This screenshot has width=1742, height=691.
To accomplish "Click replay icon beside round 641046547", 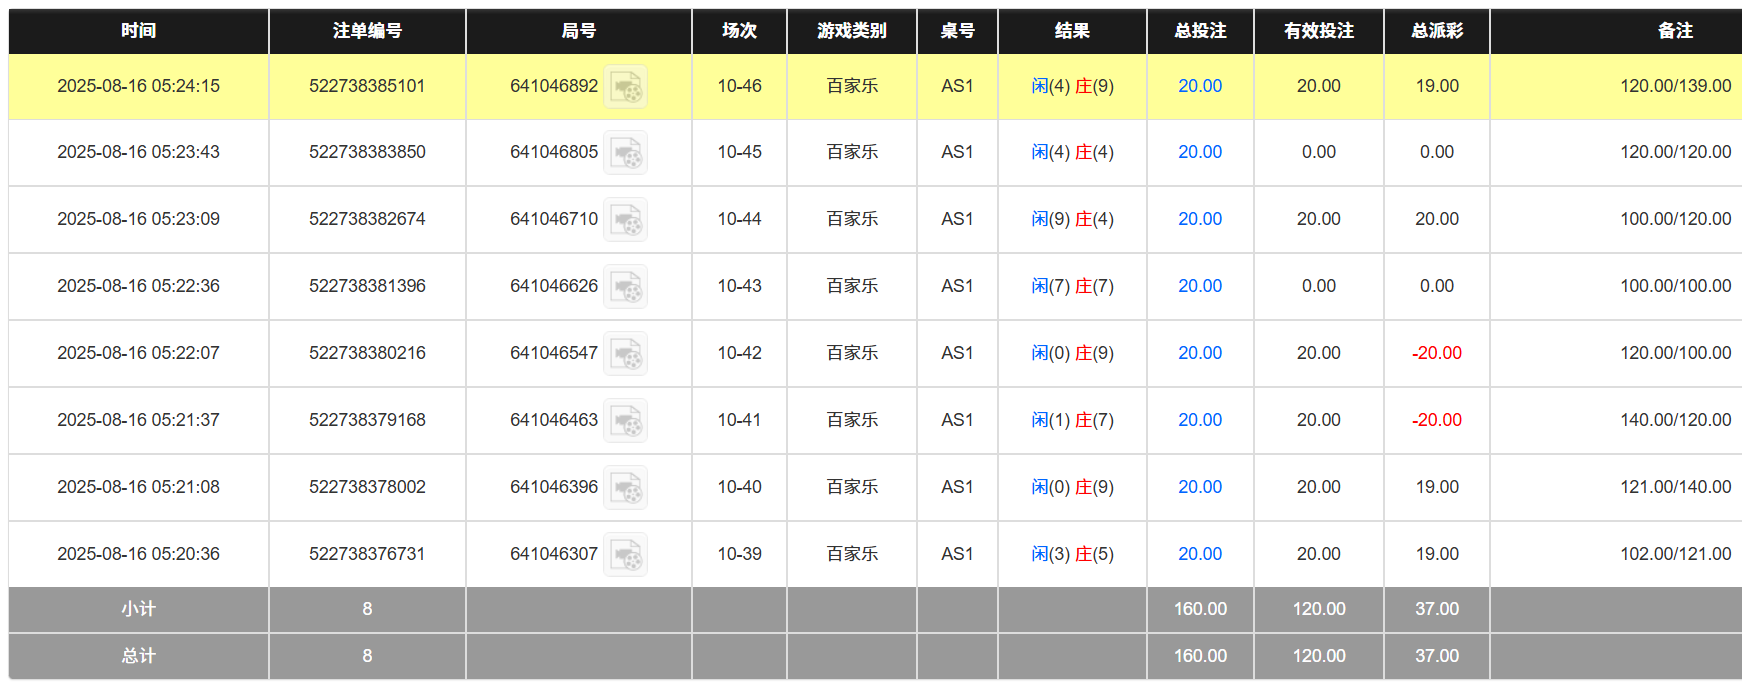I will 625,354.
